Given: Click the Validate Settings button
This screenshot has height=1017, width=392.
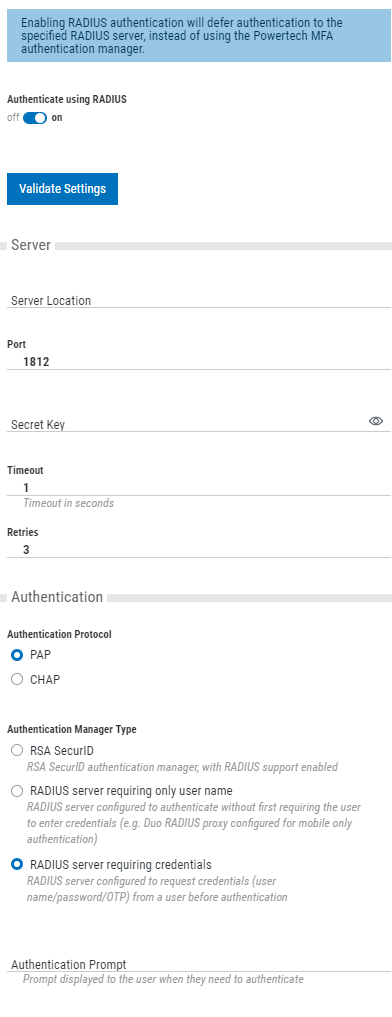Looking at the screenshot, I should 62,189.
